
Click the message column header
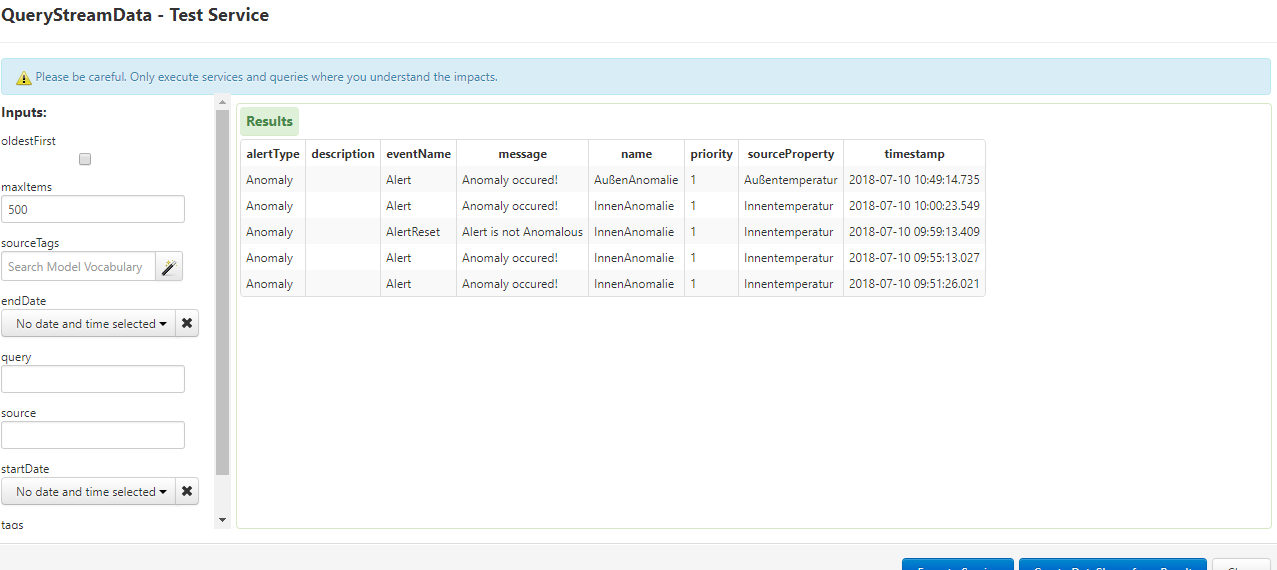click(x=523, y=154)
